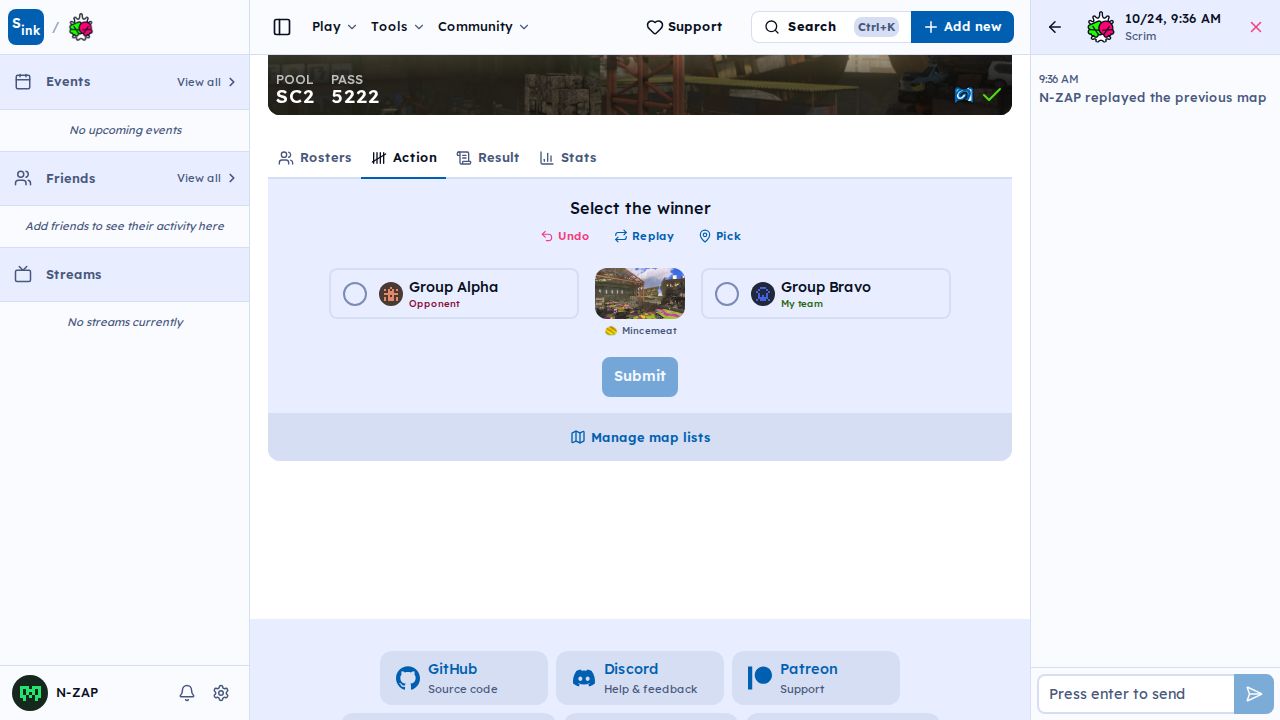The width and height of the screenshot is (1280, 720).
Task: Click the blue icon beside the checkmark
Action: (x=964, y=95)
